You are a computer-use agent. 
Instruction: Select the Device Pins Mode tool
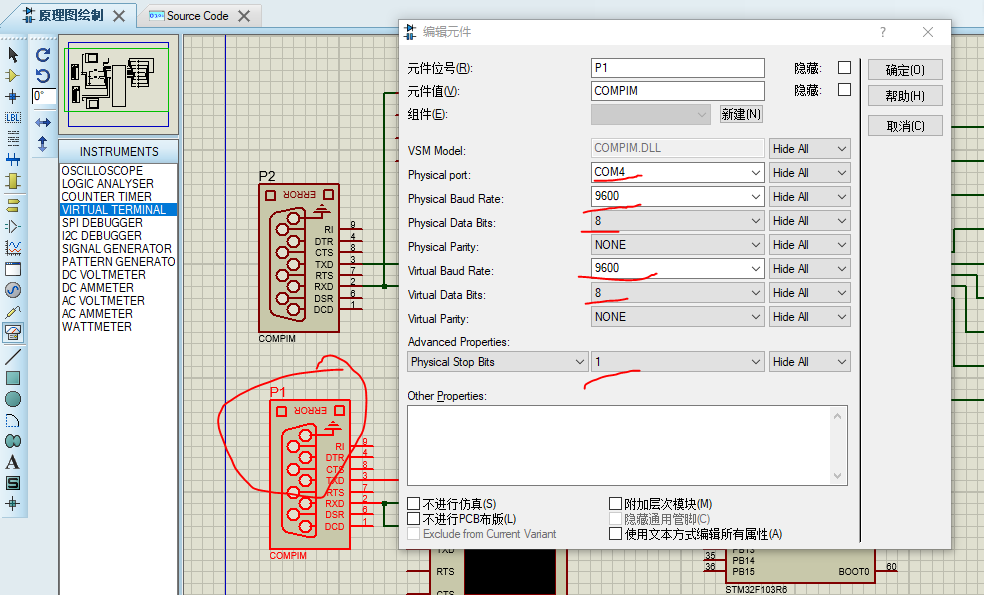(x=13, y=226)
